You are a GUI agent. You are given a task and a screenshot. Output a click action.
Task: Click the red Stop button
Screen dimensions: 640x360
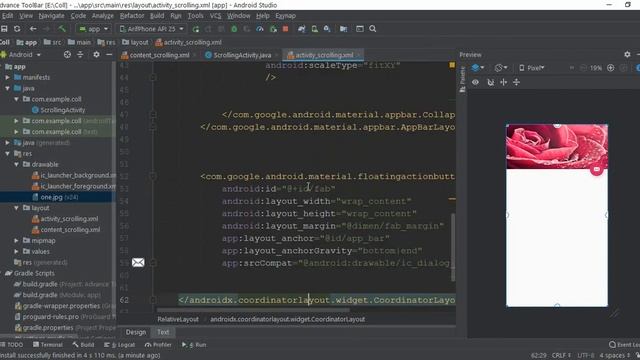click(286, 29)
